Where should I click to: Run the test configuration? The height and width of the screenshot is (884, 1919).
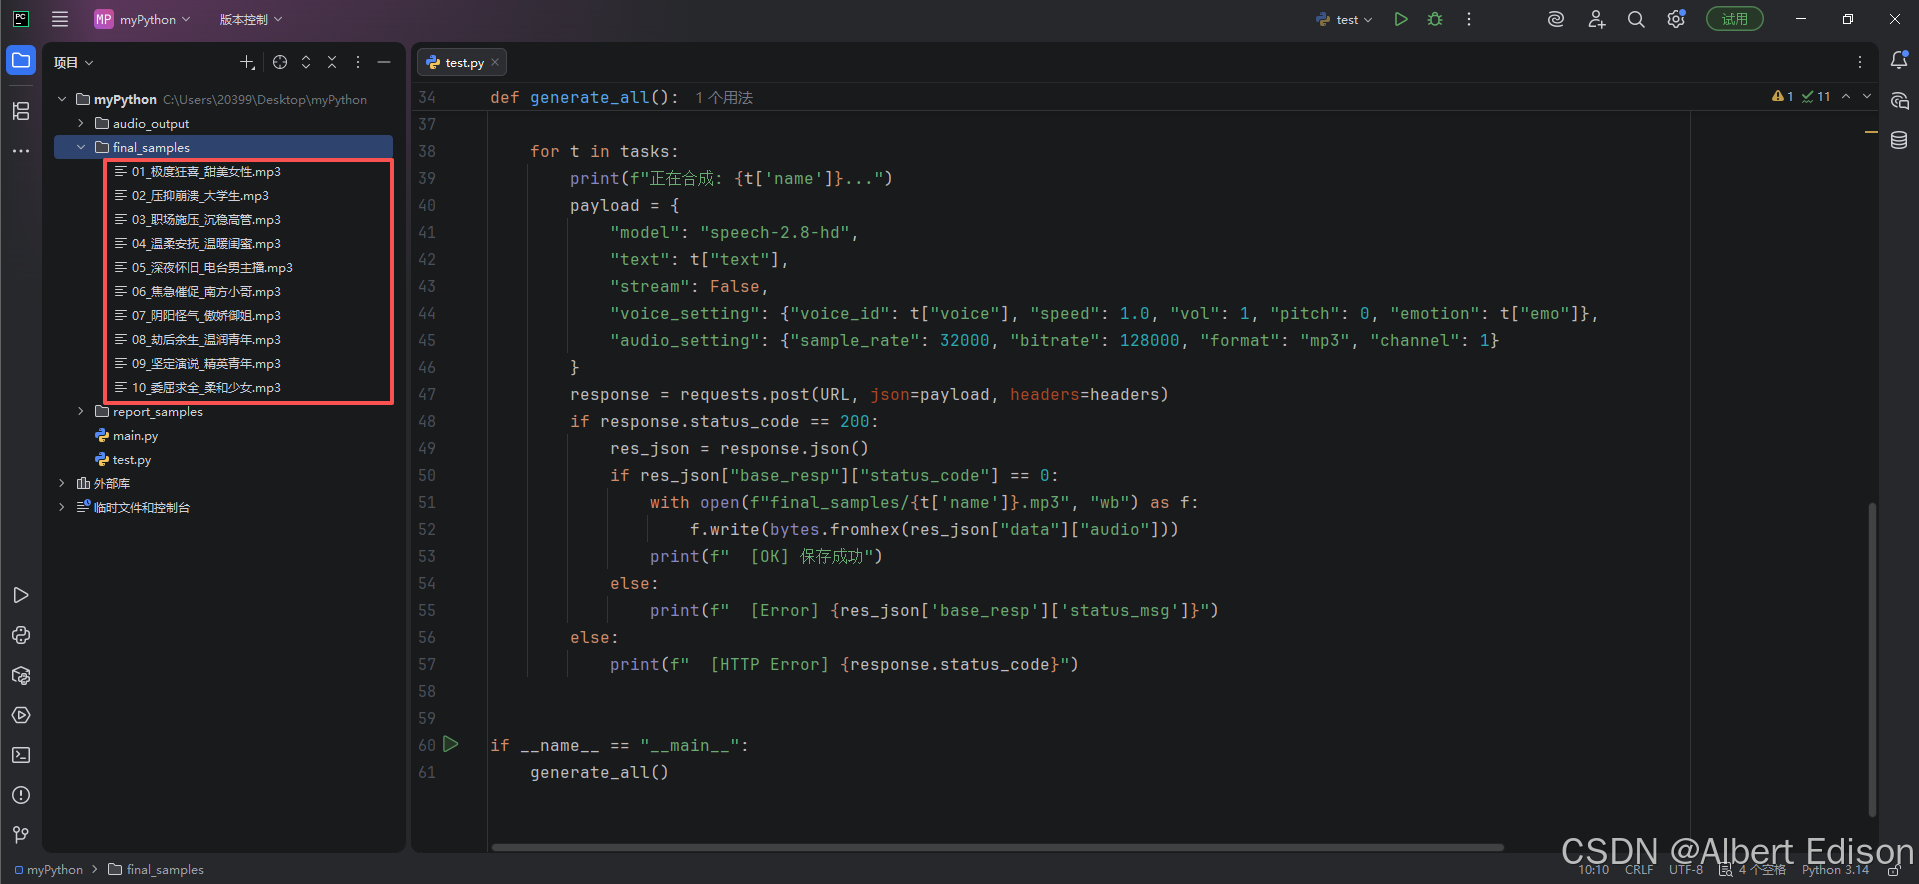[1401, 19]
